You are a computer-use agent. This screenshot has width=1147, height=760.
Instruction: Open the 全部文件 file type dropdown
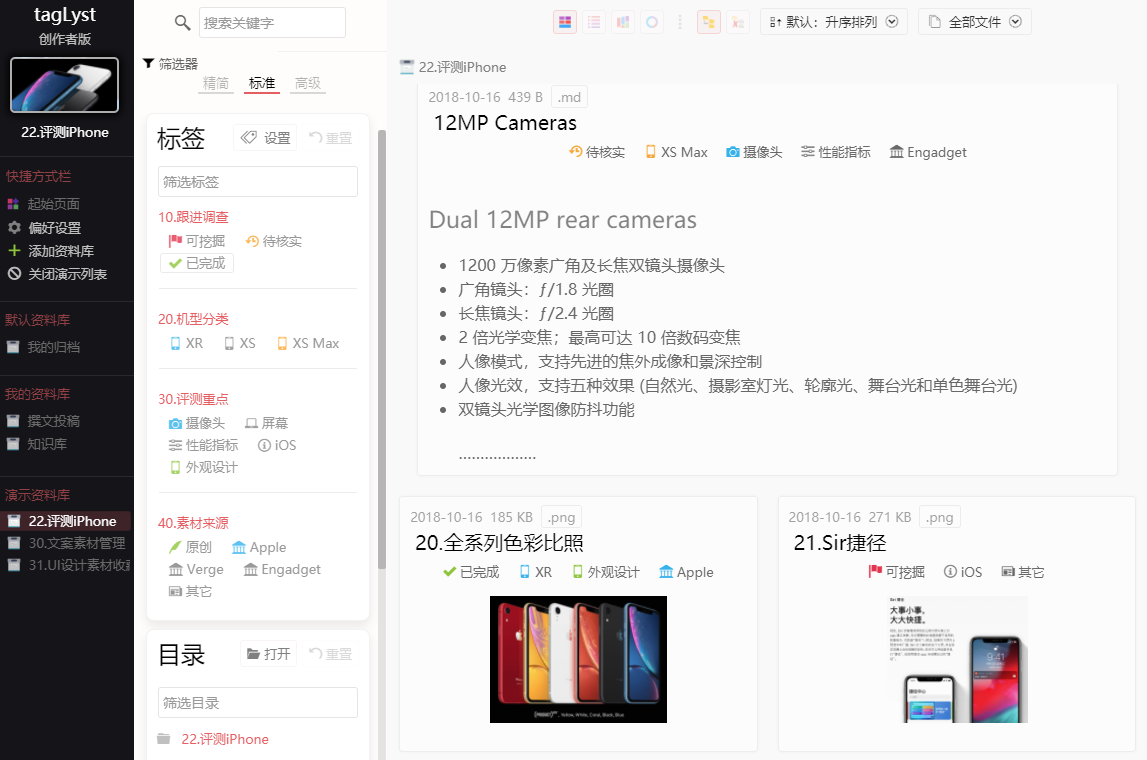tap(975, 22)
